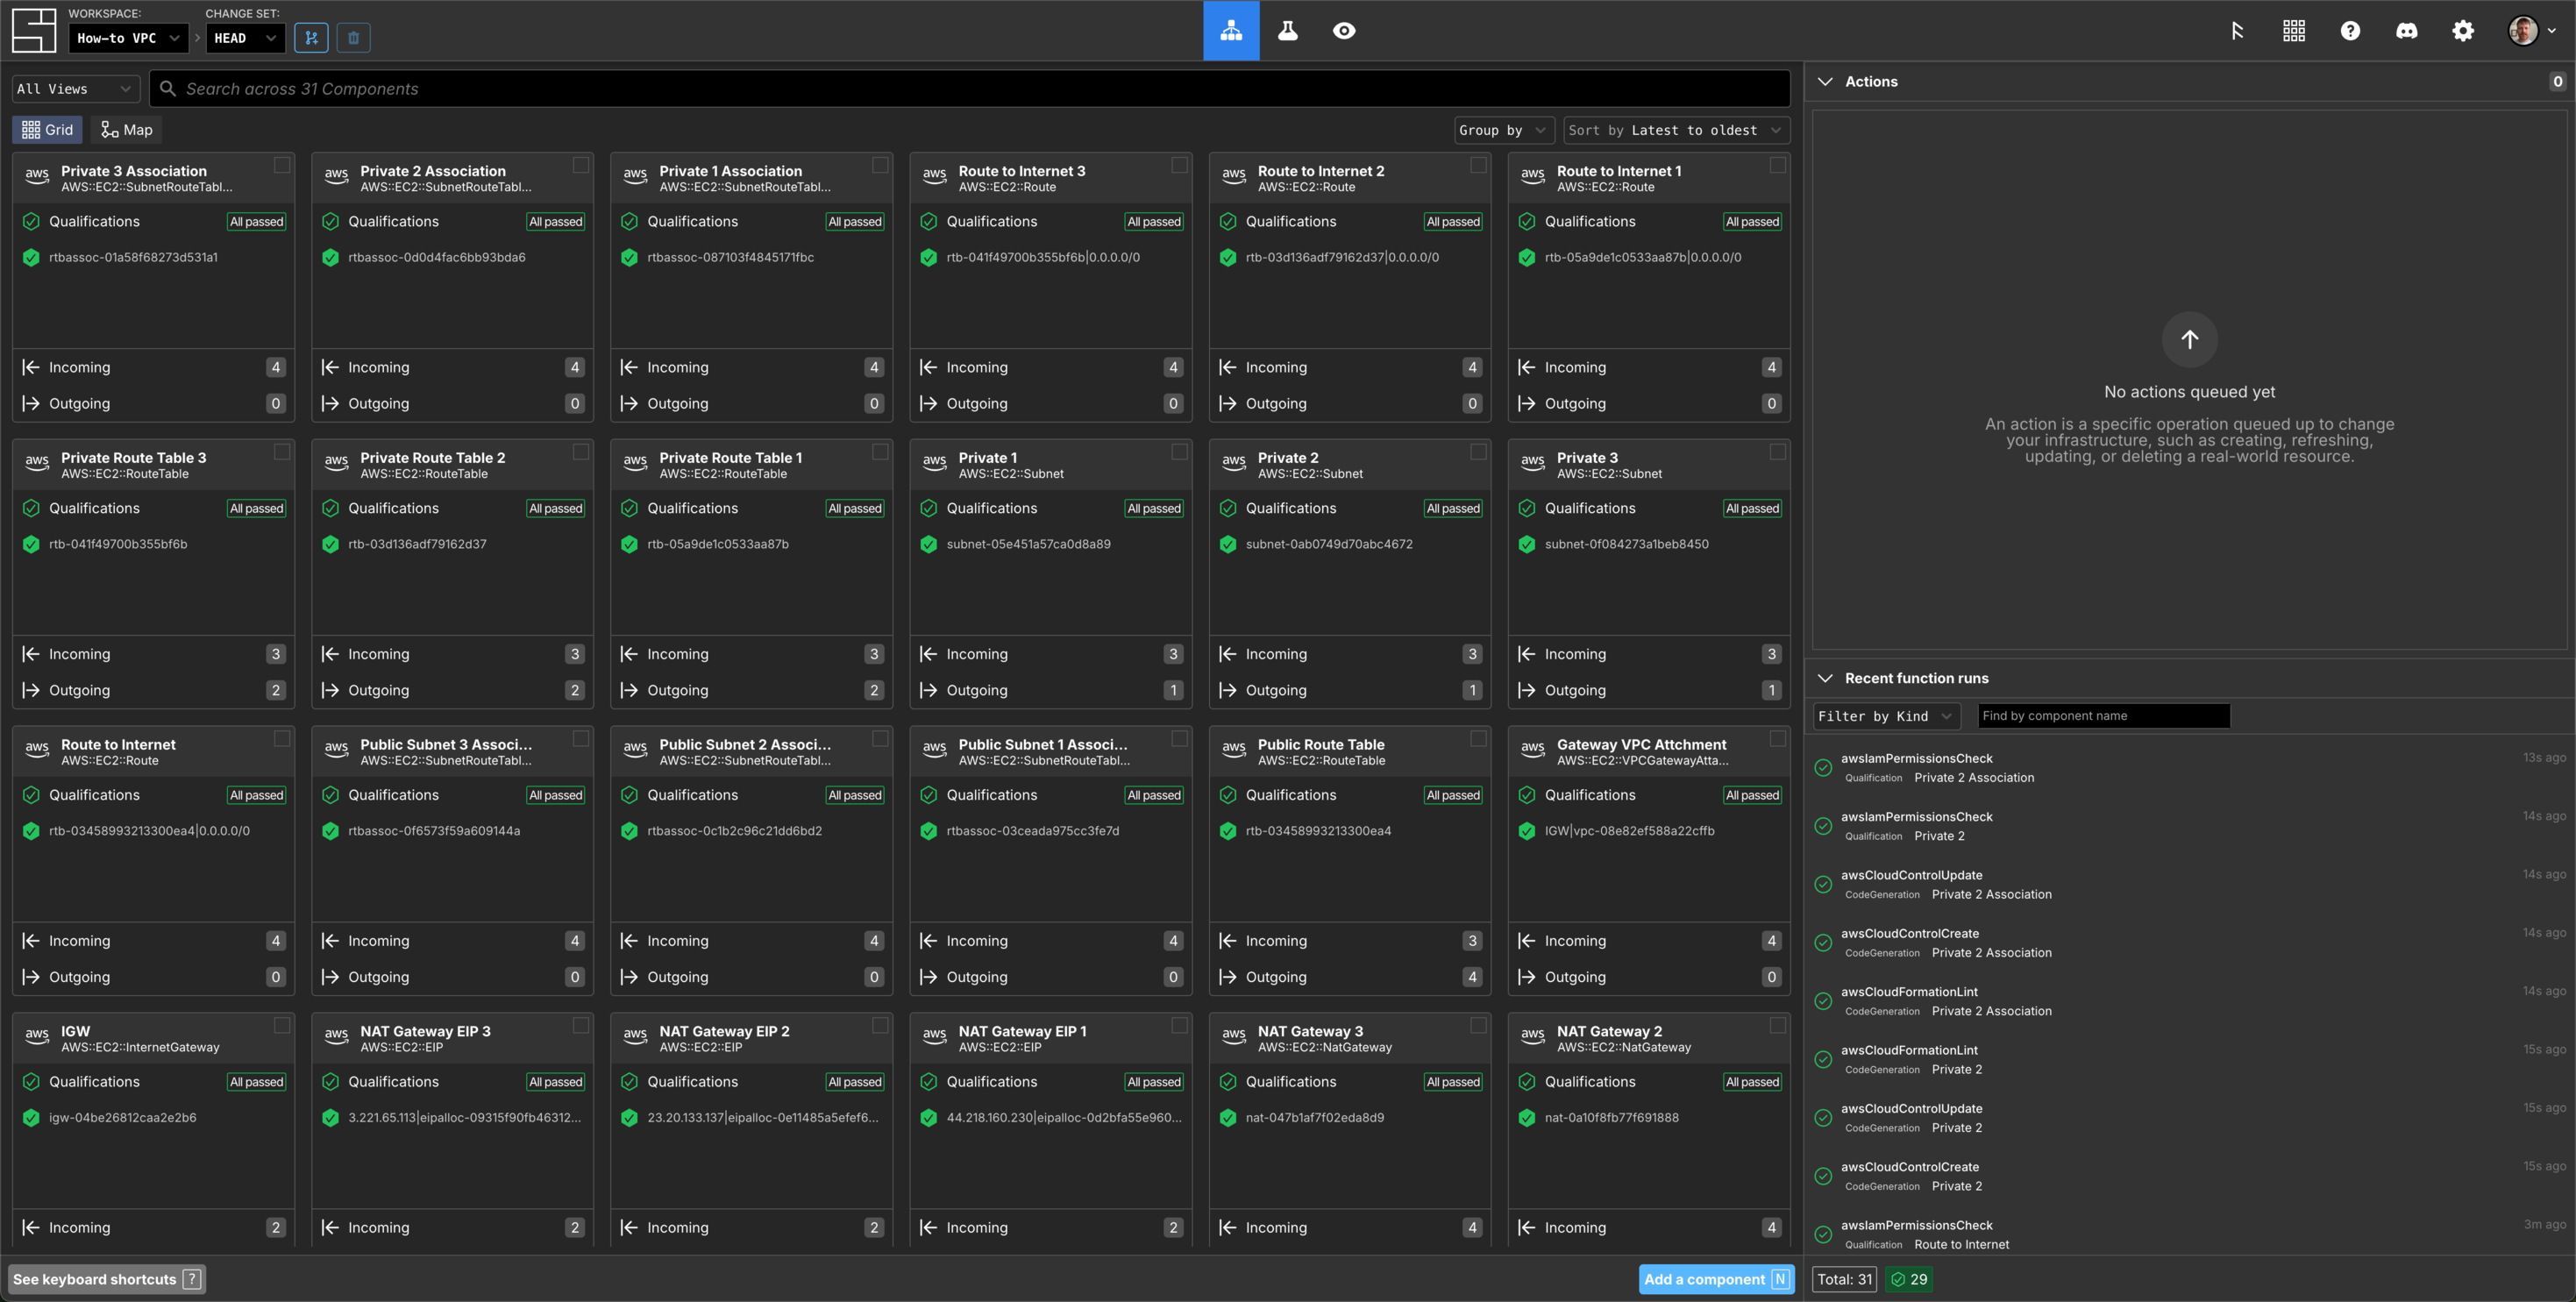The image size is (2576, 1302).
Task: Open the How-to VPC workspace dropdown
Action: point(127,38)
